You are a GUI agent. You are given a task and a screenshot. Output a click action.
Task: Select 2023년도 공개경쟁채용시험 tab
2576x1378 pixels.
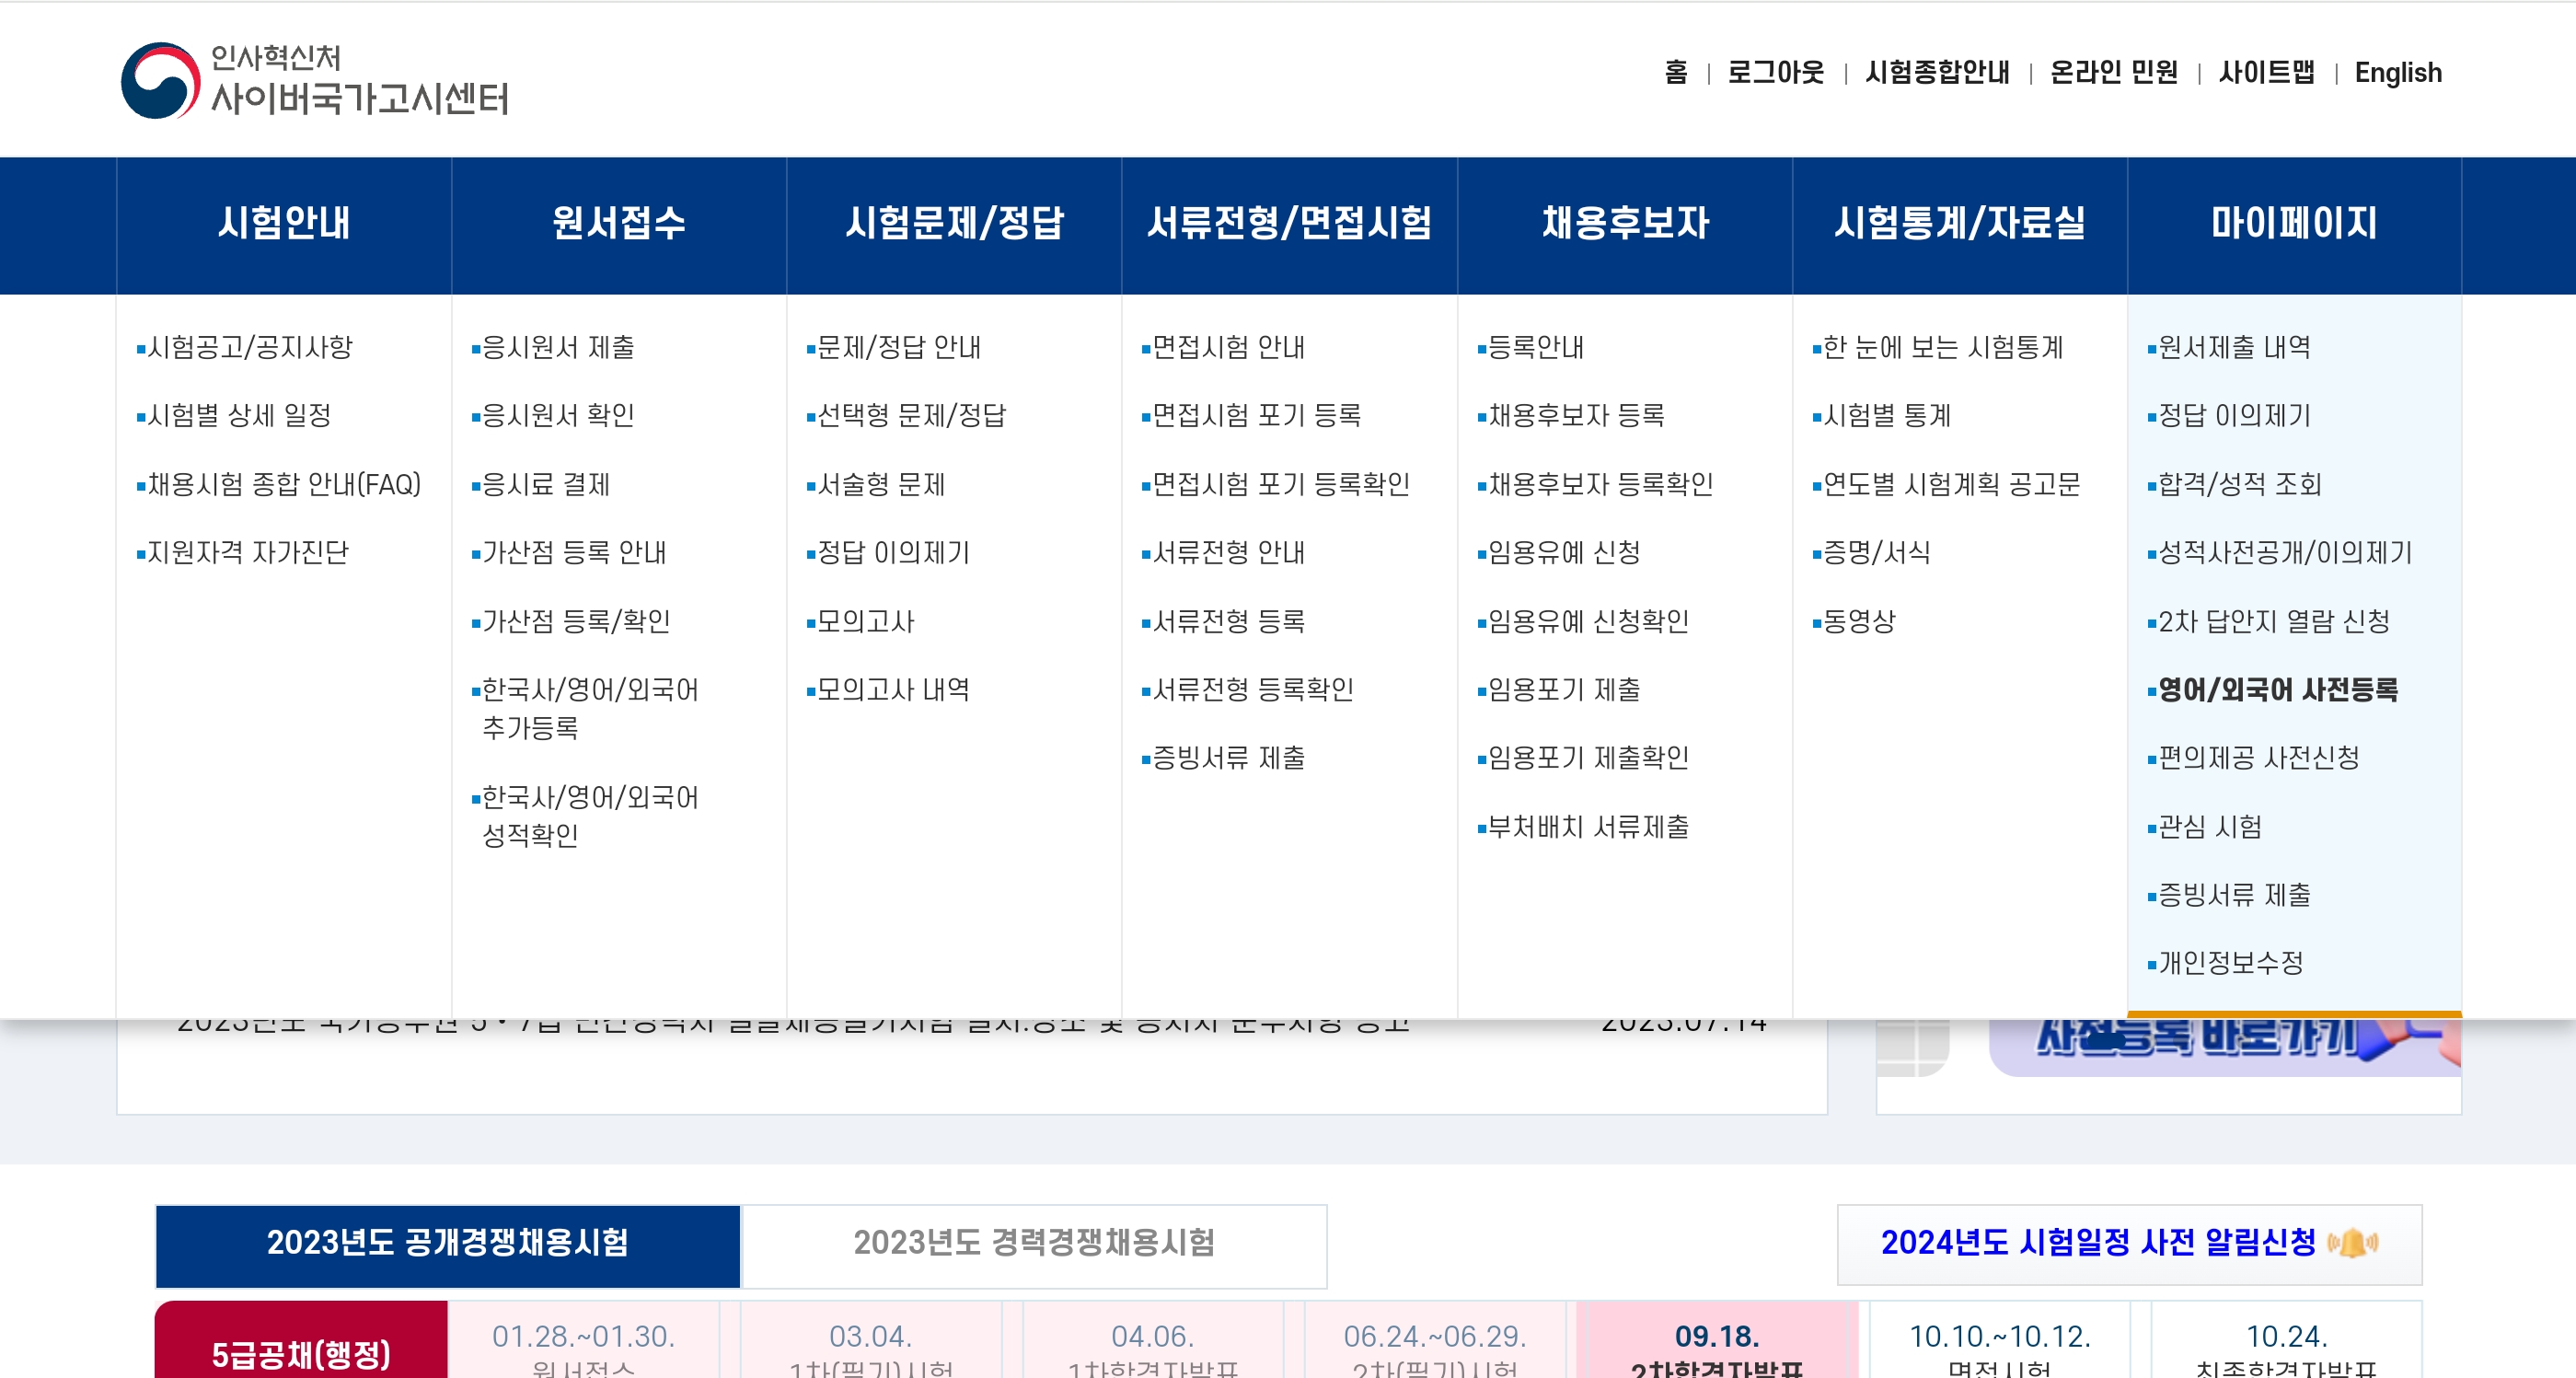coord(447,1243)
